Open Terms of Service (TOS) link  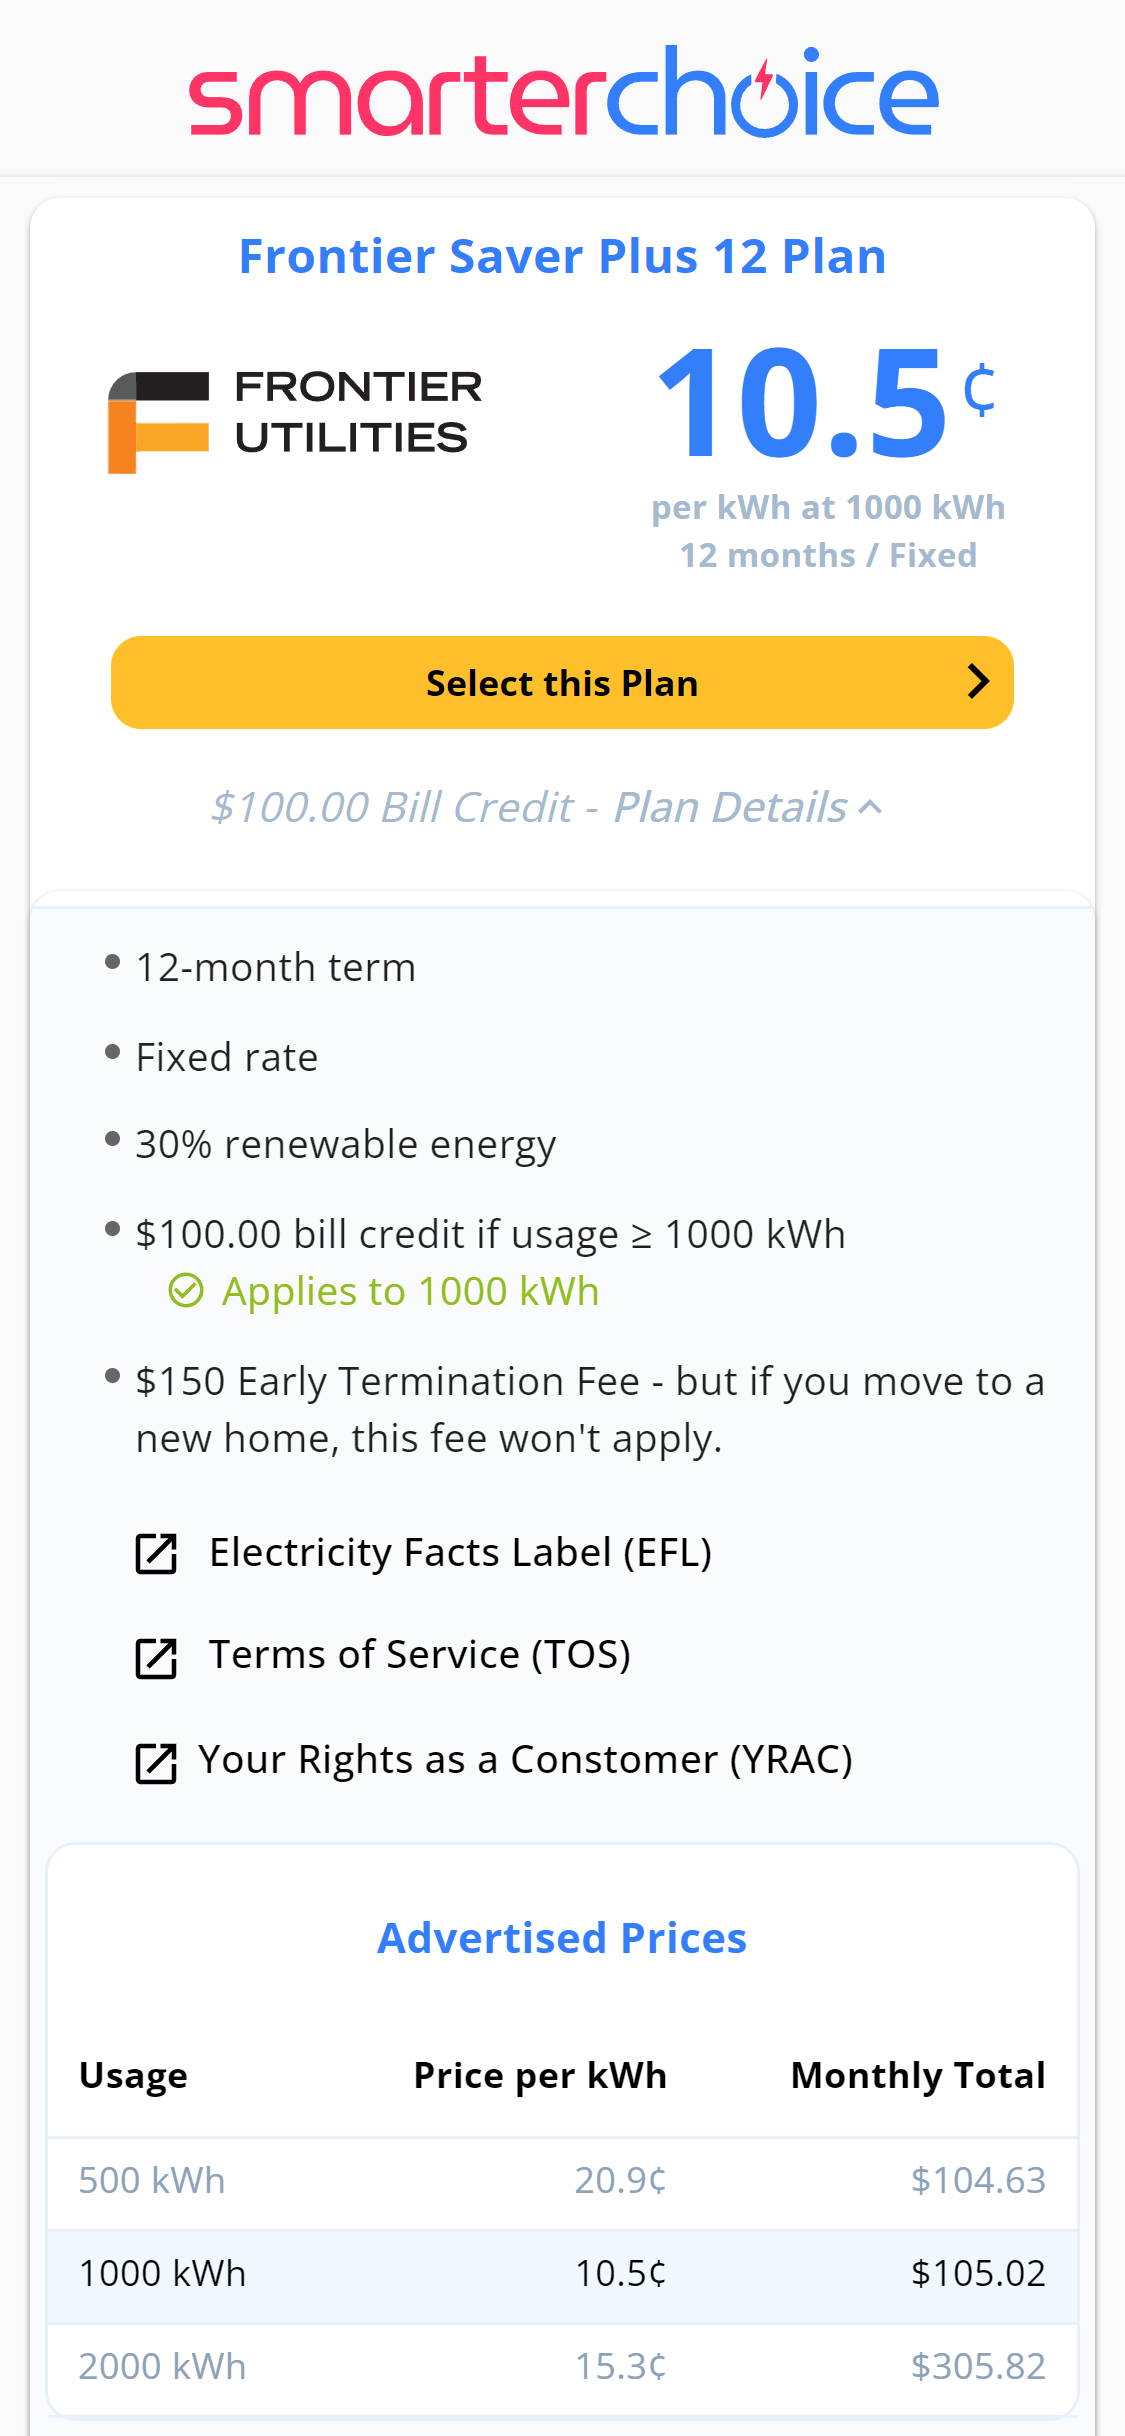click(419, 1655)
